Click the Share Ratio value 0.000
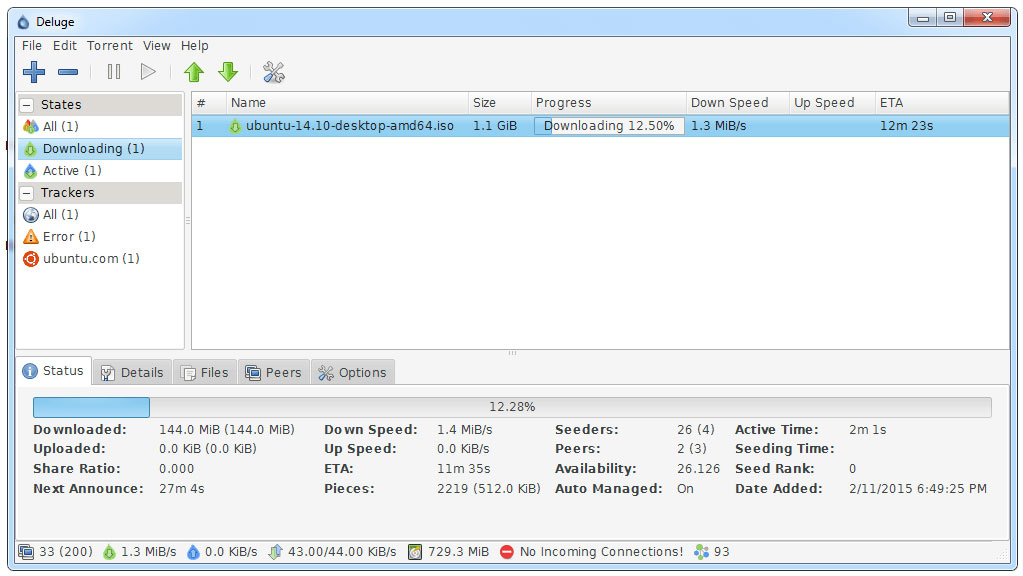The width and height of the screenshot is (1023, 576). [x=177, y=469]
